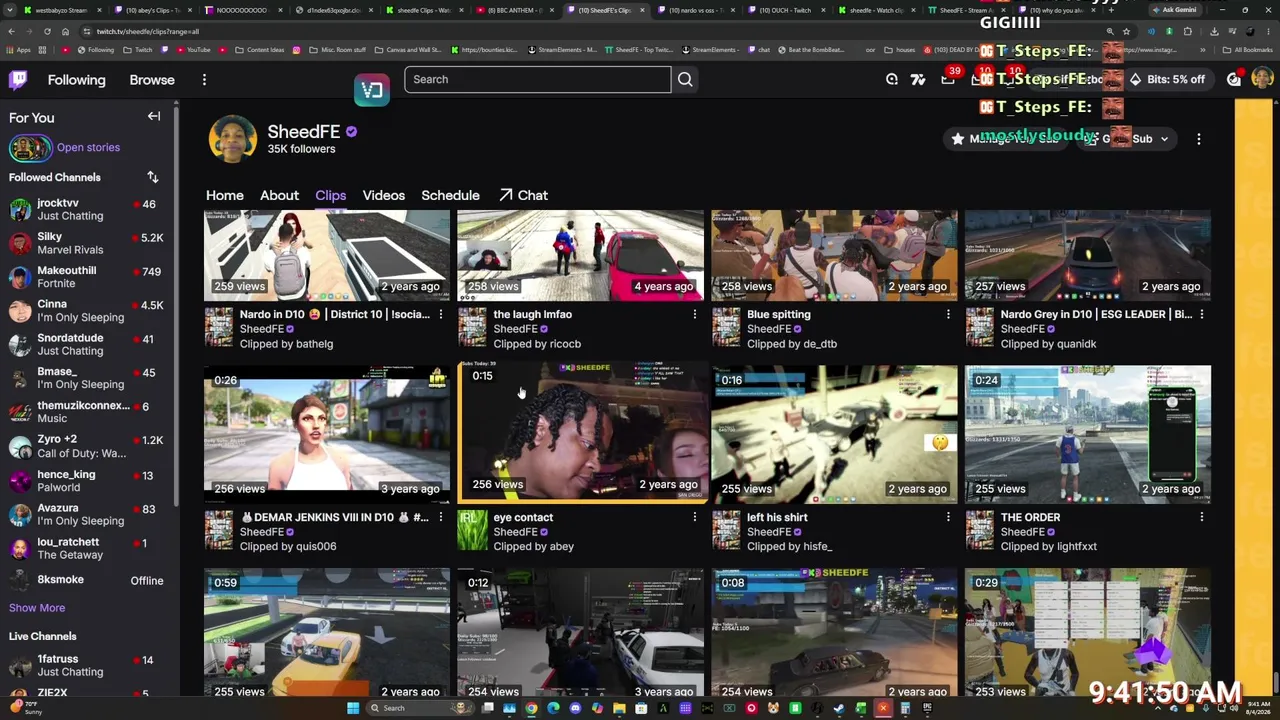Viewport: 1280px width, 720px height.
Task: Pop out the Chat link
Action: [523, 195]
